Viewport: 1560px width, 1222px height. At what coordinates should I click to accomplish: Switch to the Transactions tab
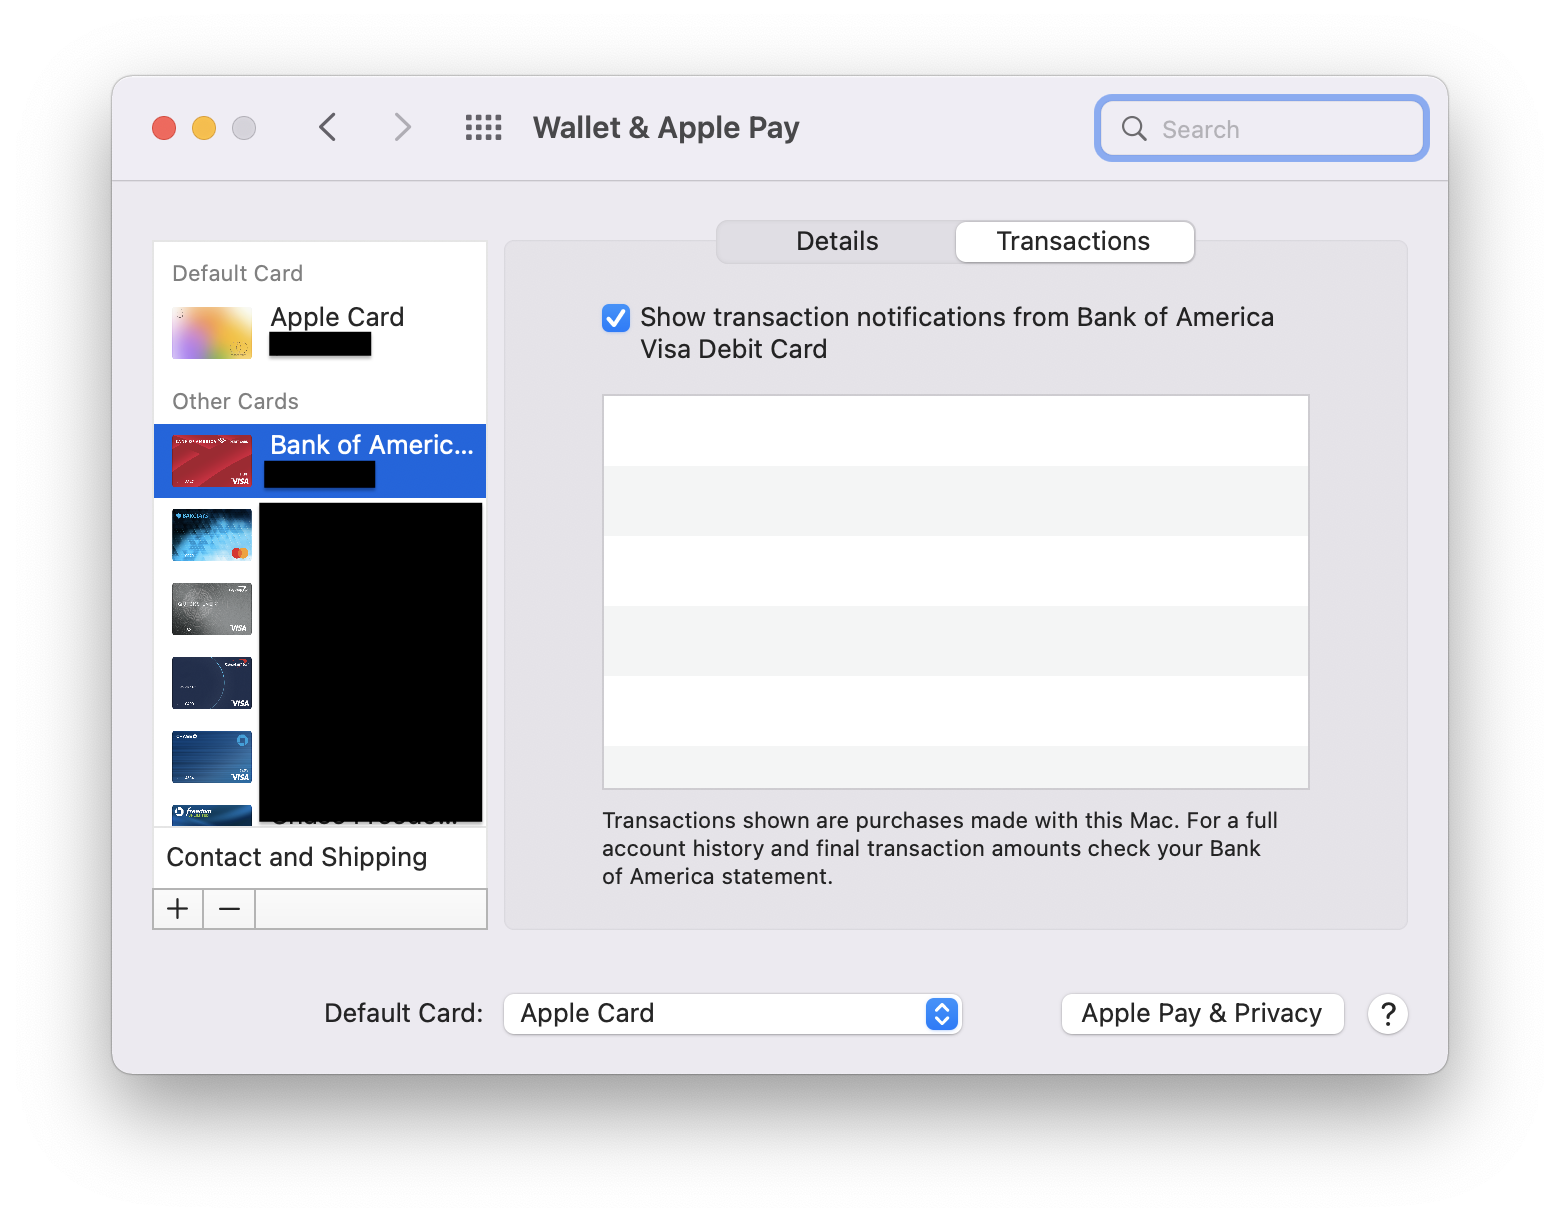pyautogui.click(x=1073, y=241)
